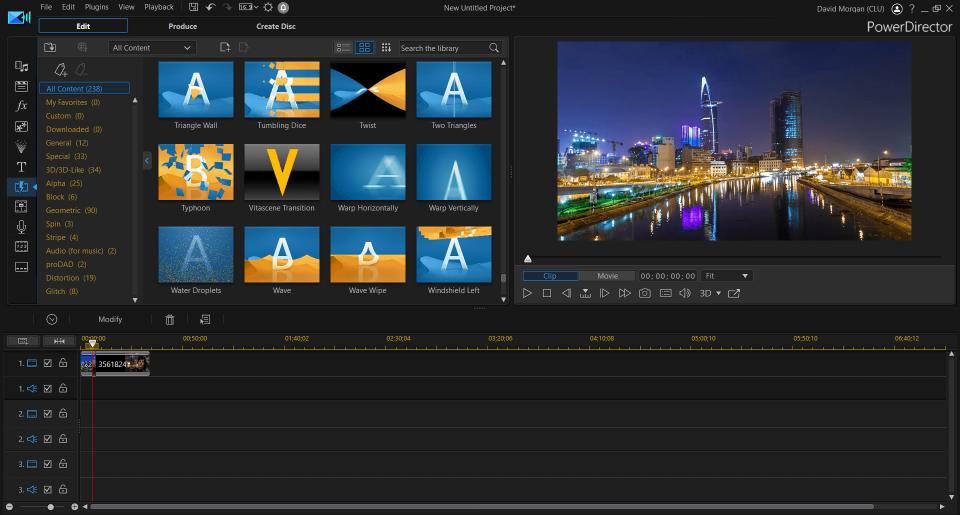Image resolution: width=960 pixels, height=515 pixels.
Task: Open the Plugins menu
Action: 97,7
